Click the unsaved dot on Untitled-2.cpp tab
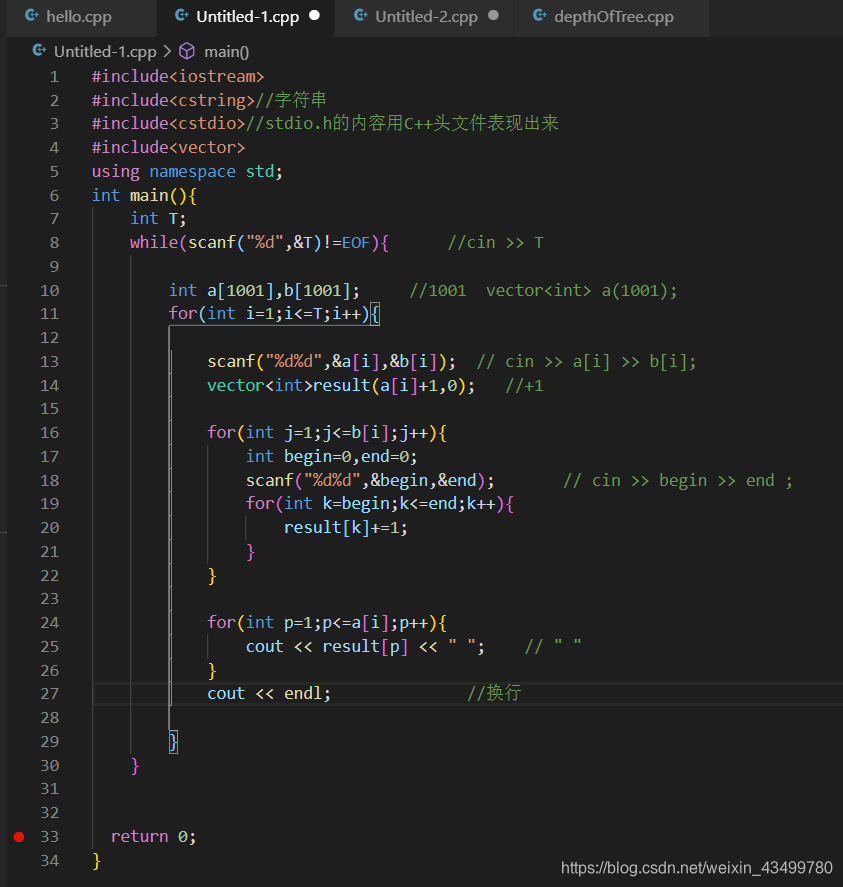Image resolution: width=843 pixels, height=887 pixels. 493,16
